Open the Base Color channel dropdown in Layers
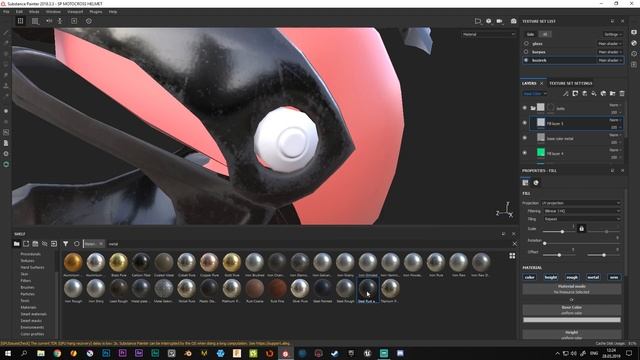 (x=535, y=93)
